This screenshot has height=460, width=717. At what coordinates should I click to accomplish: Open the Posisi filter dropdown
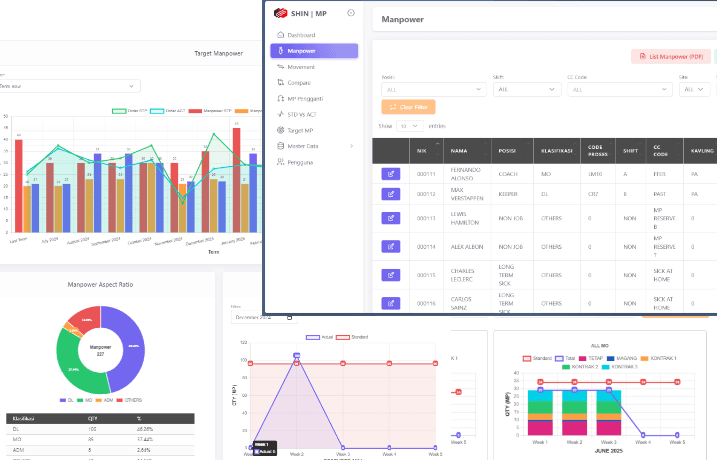[432, 89]
